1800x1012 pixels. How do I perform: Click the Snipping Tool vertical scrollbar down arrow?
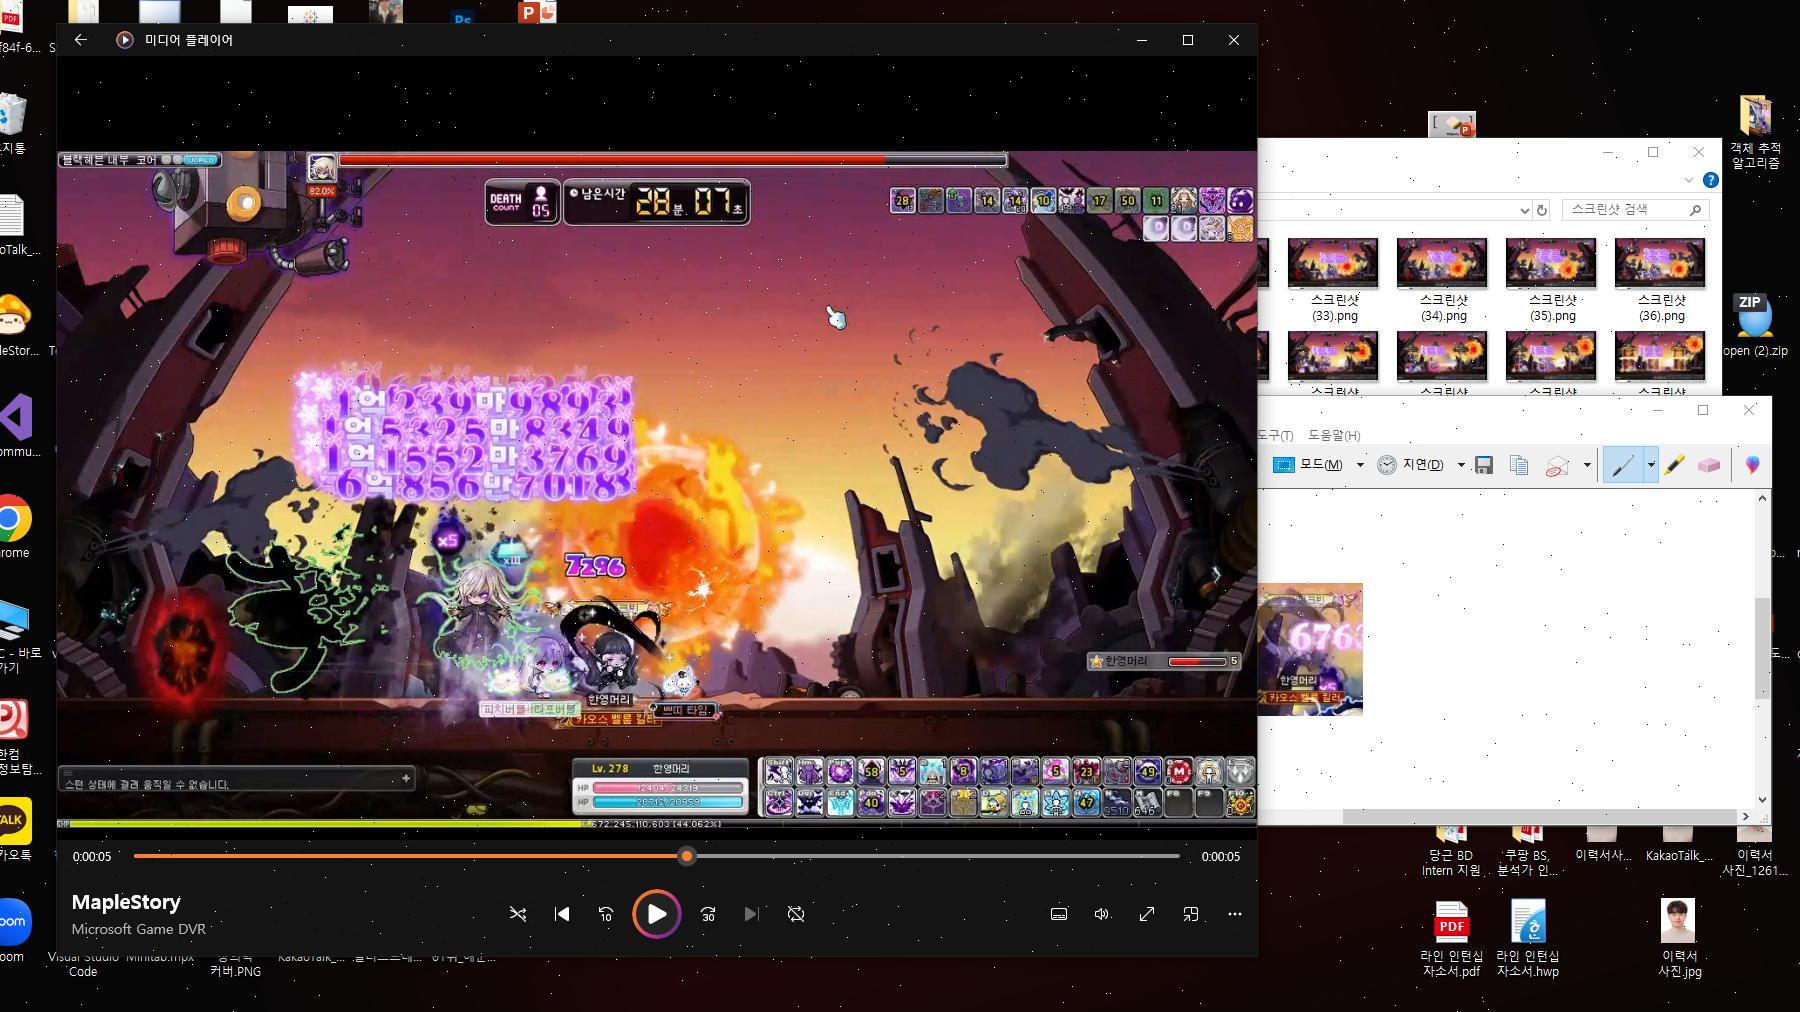click(x=1763, y=800)
